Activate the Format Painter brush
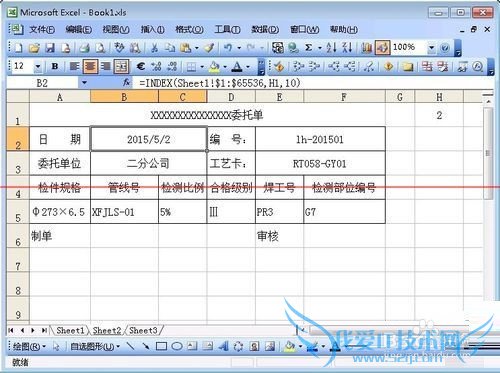Image resolution: width=500 pixels, height=373 pixels. tap(209, 48)
